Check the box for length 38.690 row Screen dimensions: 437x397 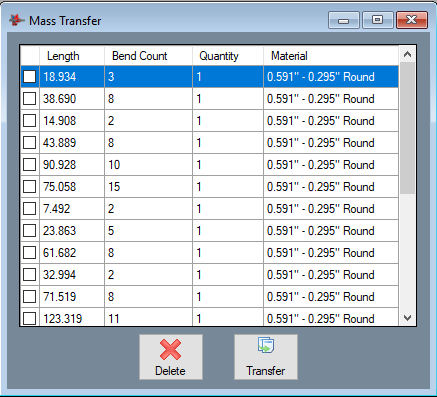(x=30, y=99)
